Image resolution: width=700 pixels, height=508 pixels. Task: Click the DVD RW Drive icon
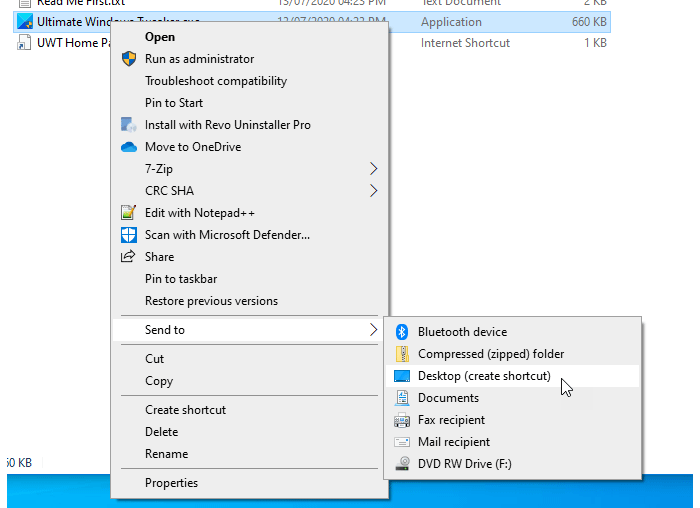click(x=402, y=464)
